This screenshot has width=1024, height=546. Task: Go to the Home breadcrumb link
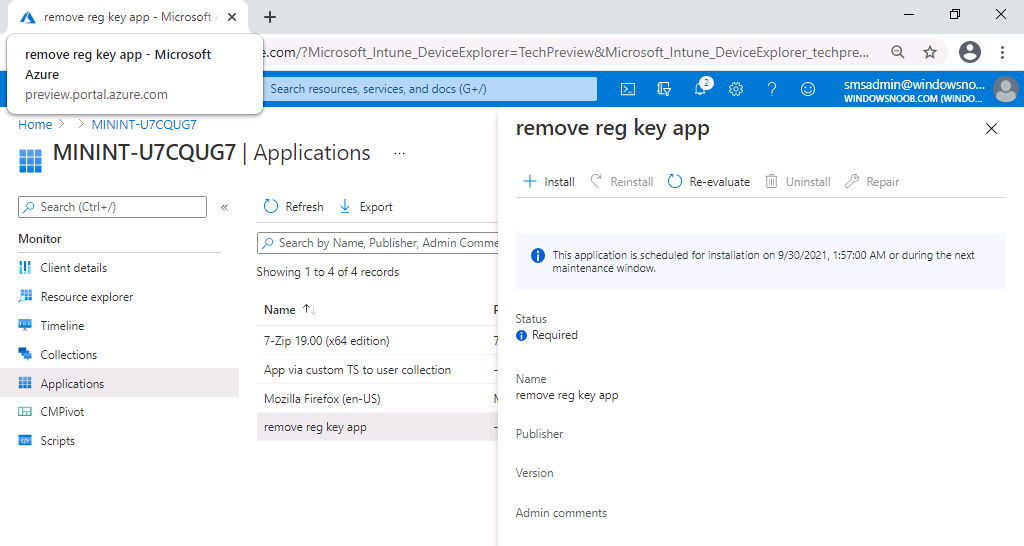click(35, 124)
